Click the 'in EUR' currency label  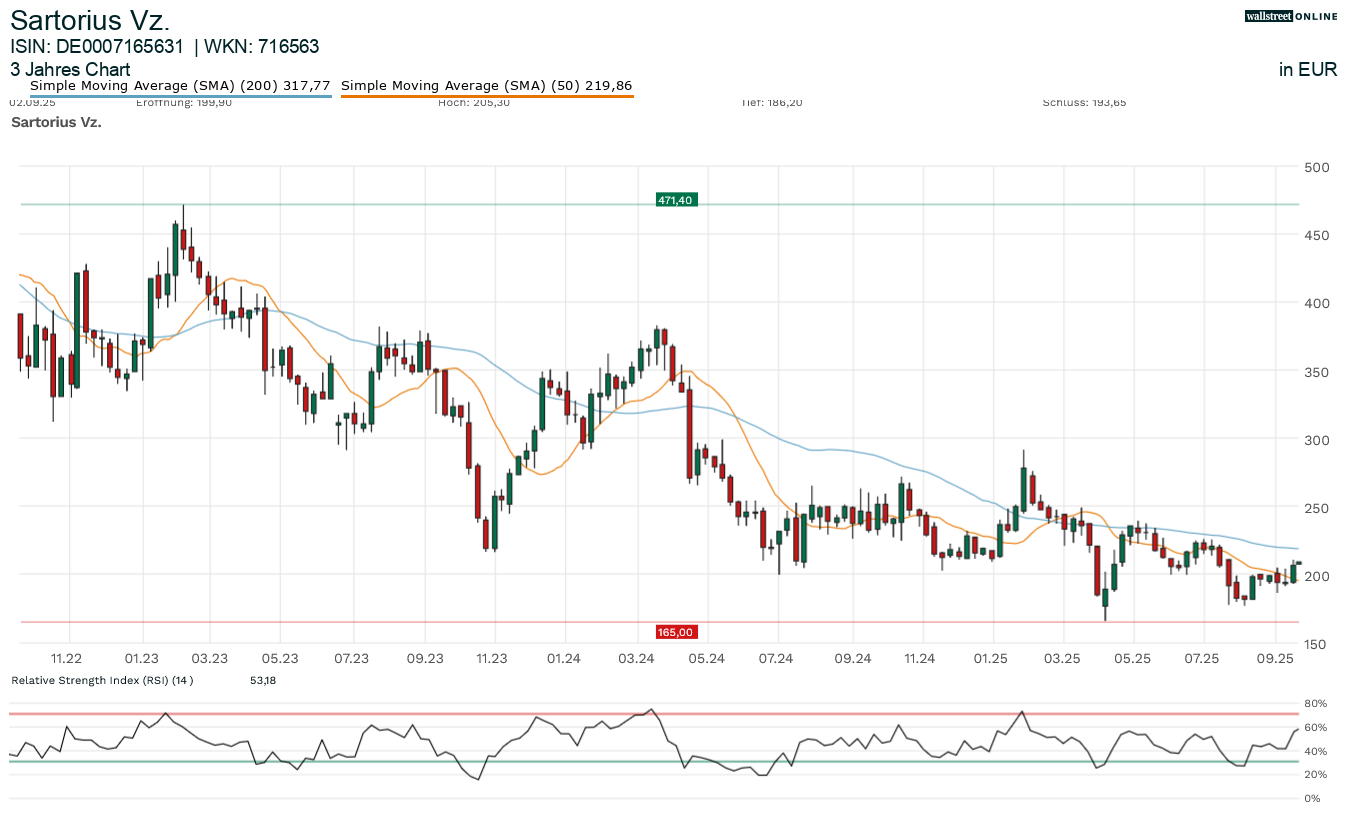tap(1308, 70)
